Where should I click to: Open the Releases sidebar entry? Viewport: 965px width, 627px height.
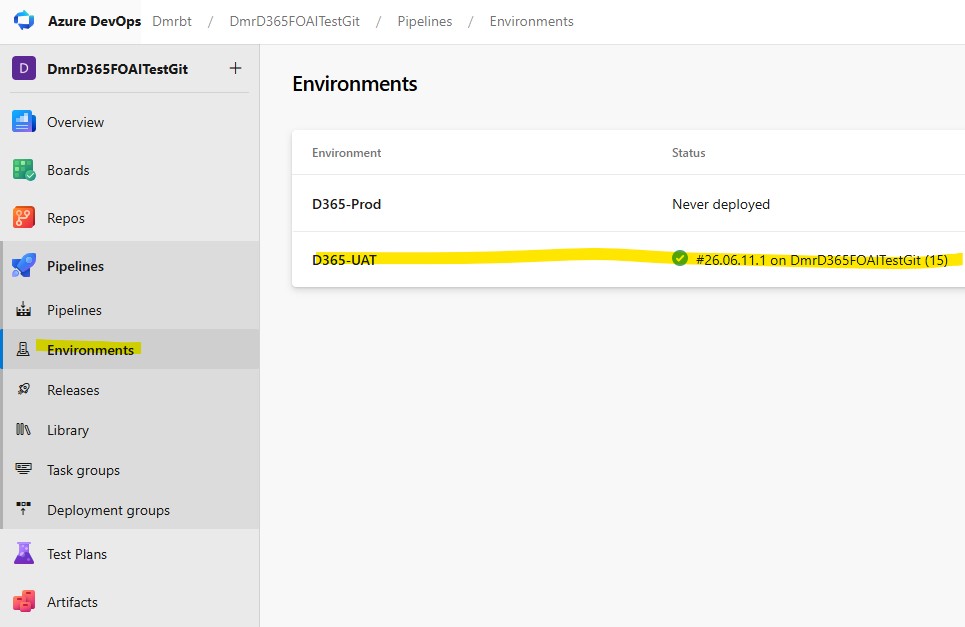click(73, 390)
